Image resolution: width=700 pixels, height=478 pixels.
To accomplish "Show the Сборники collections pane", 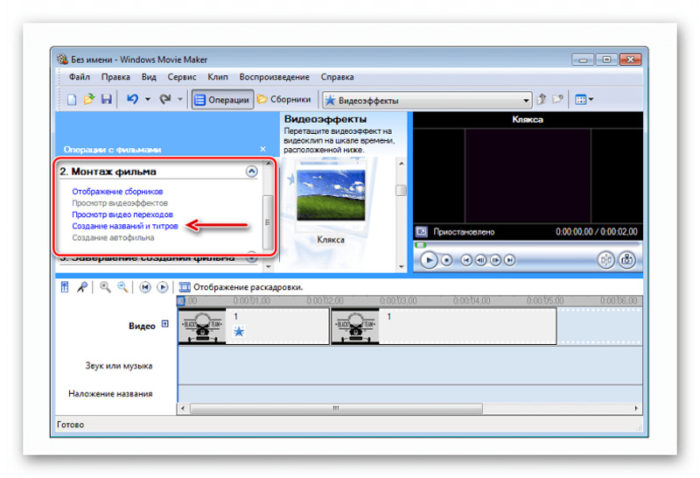I will pyautogui.click(x=284, y=100).
